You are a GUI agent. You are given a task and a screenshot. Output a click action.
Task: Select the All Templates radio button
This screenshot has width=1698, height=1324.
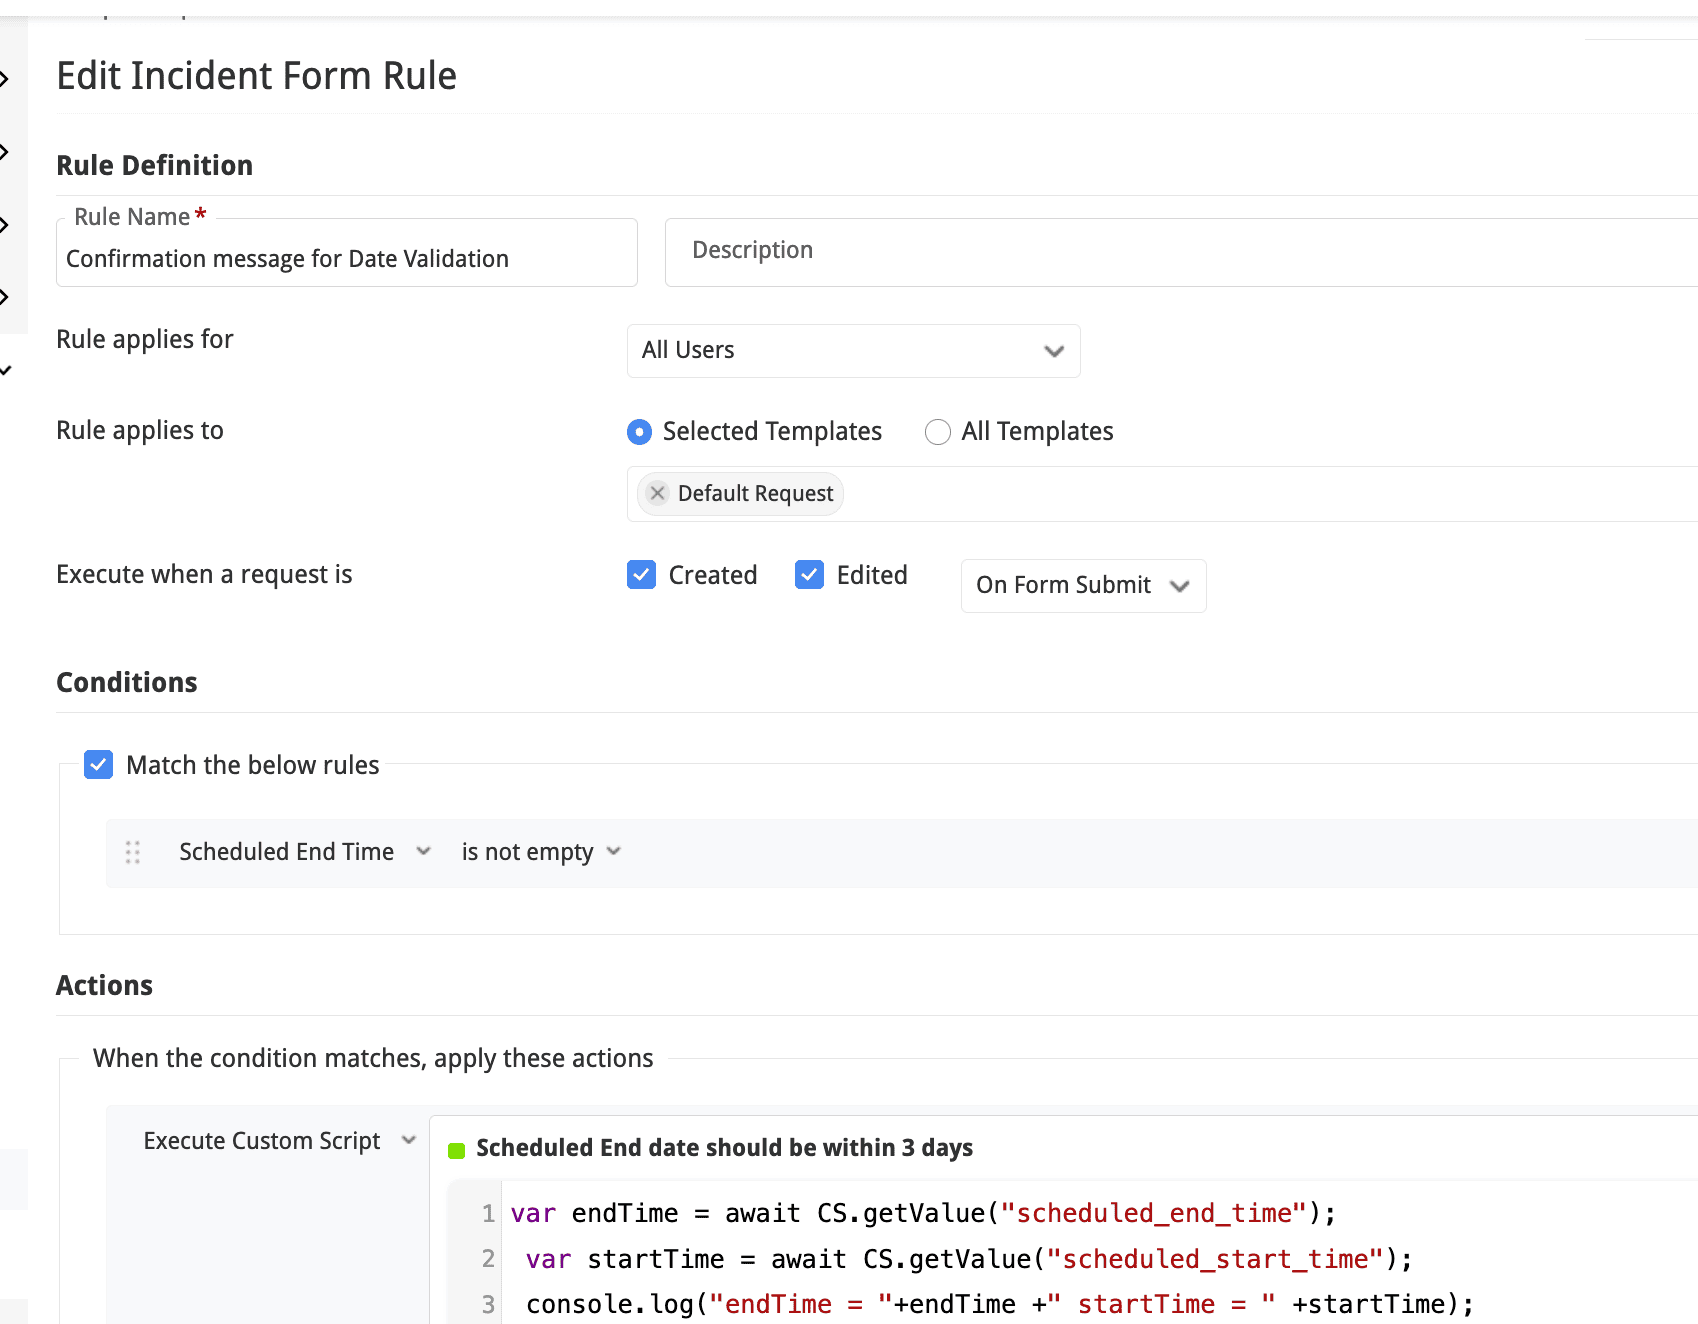click(x=937, y=432)
